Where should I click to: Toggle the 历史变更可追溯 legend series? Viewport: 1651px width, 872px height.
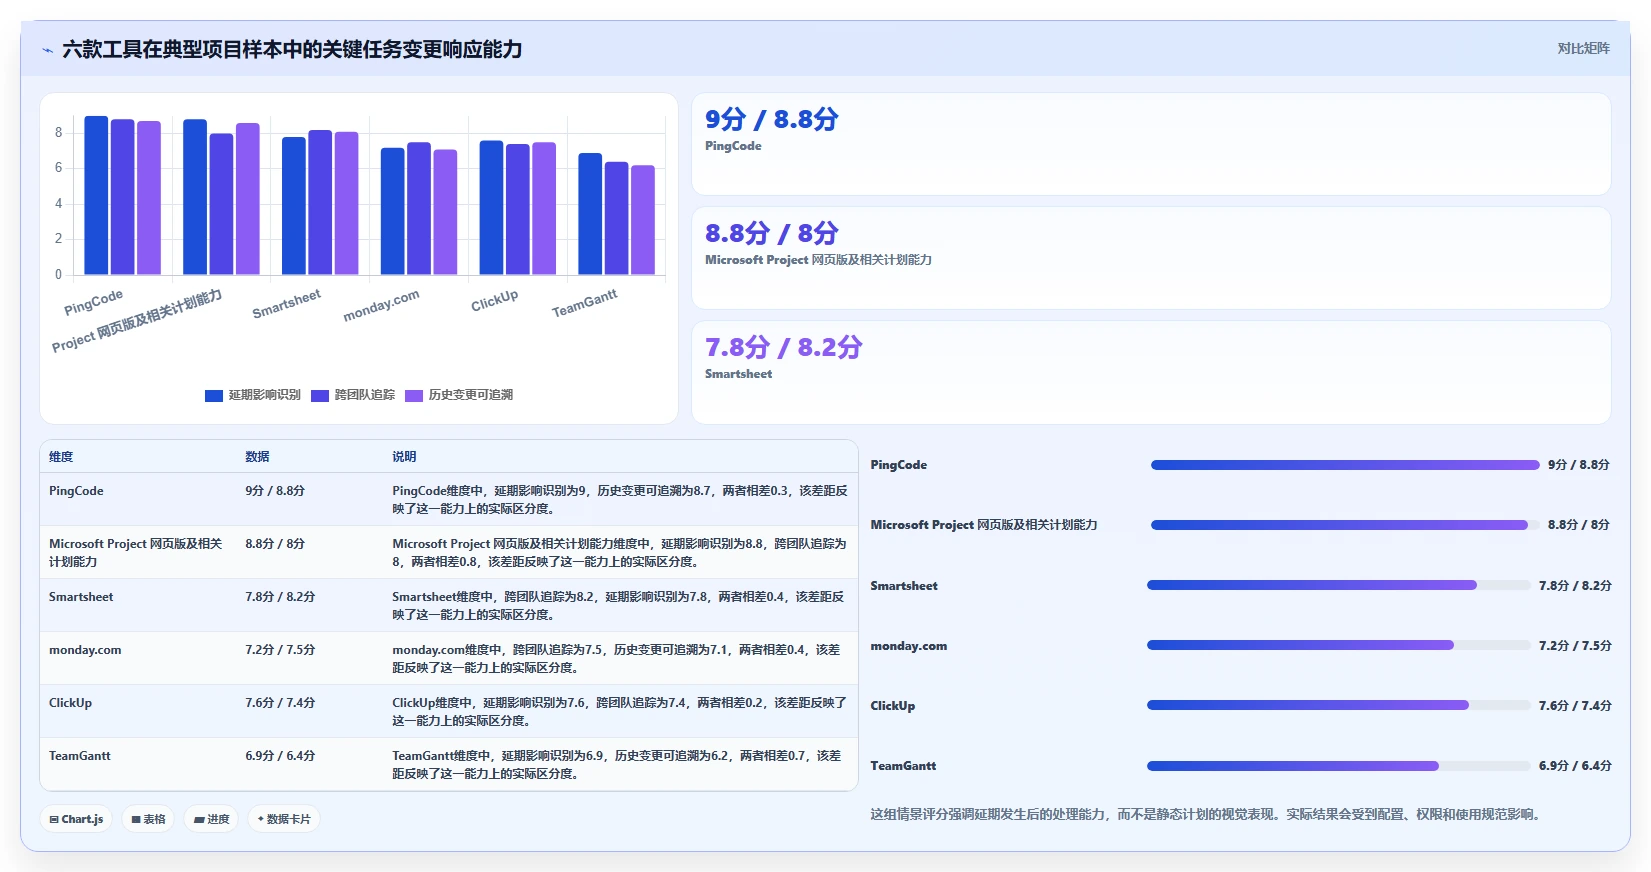(459, 395)
